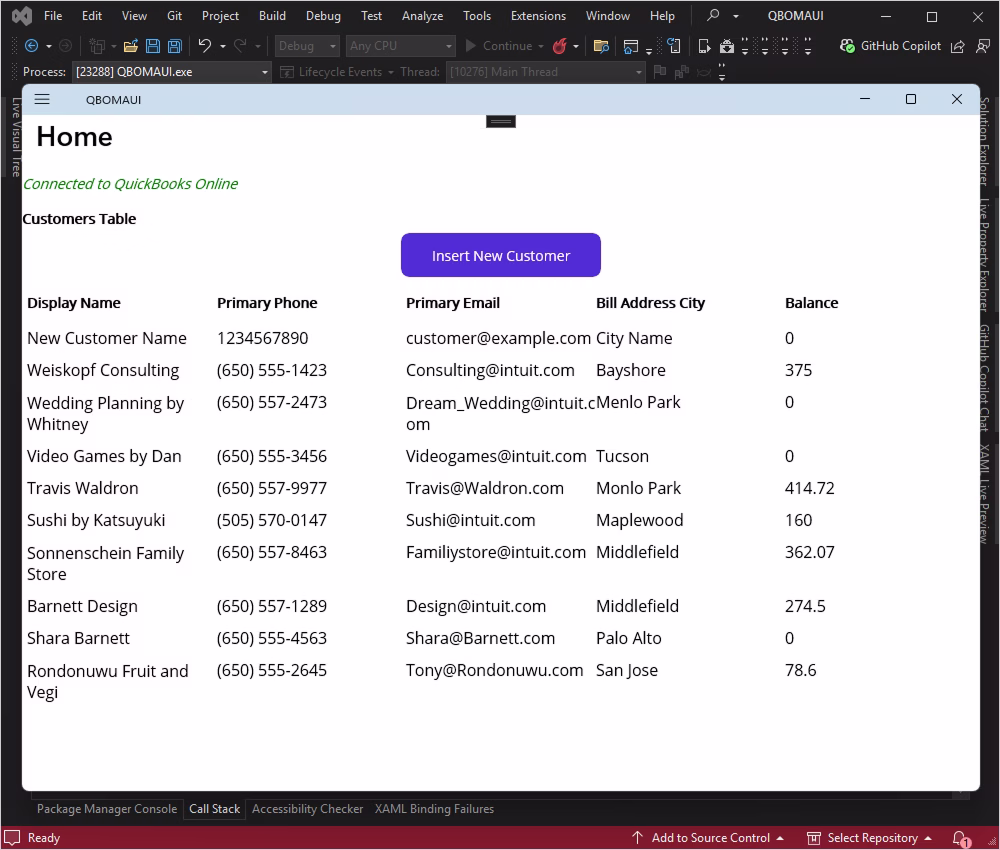Click the Connected to QuickBooks Online text
Image resolution: width=1000 pixels, height=850 pixels.
[x=131, y=184]
